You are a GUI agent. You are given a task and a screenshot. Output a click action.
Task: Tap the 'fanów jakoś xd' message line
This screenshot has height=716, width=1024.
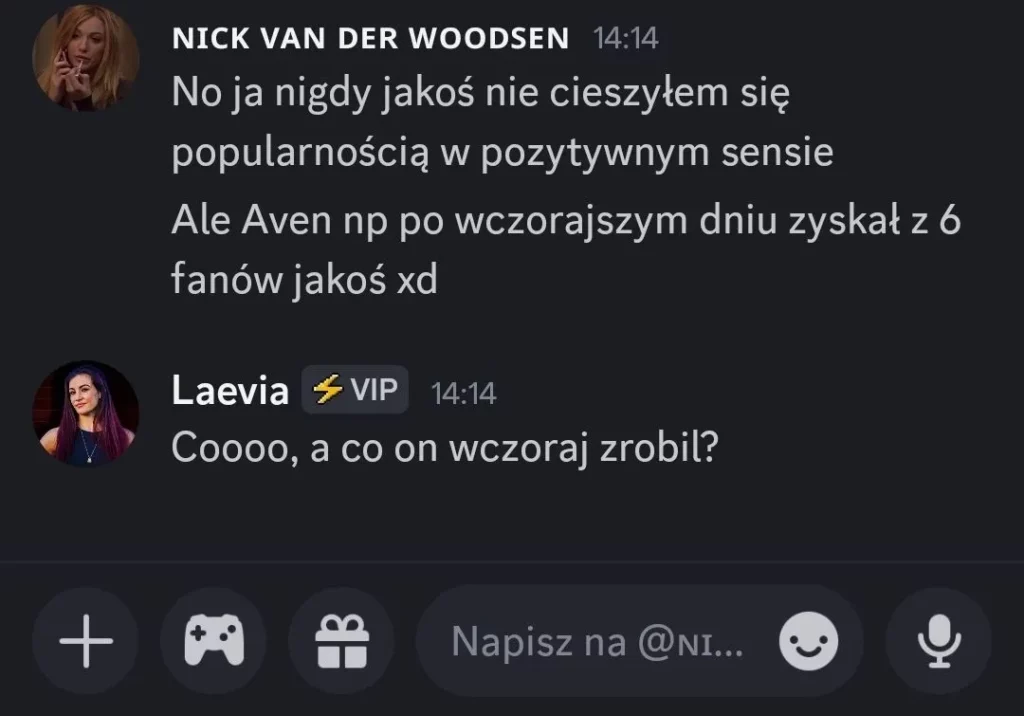304,280
